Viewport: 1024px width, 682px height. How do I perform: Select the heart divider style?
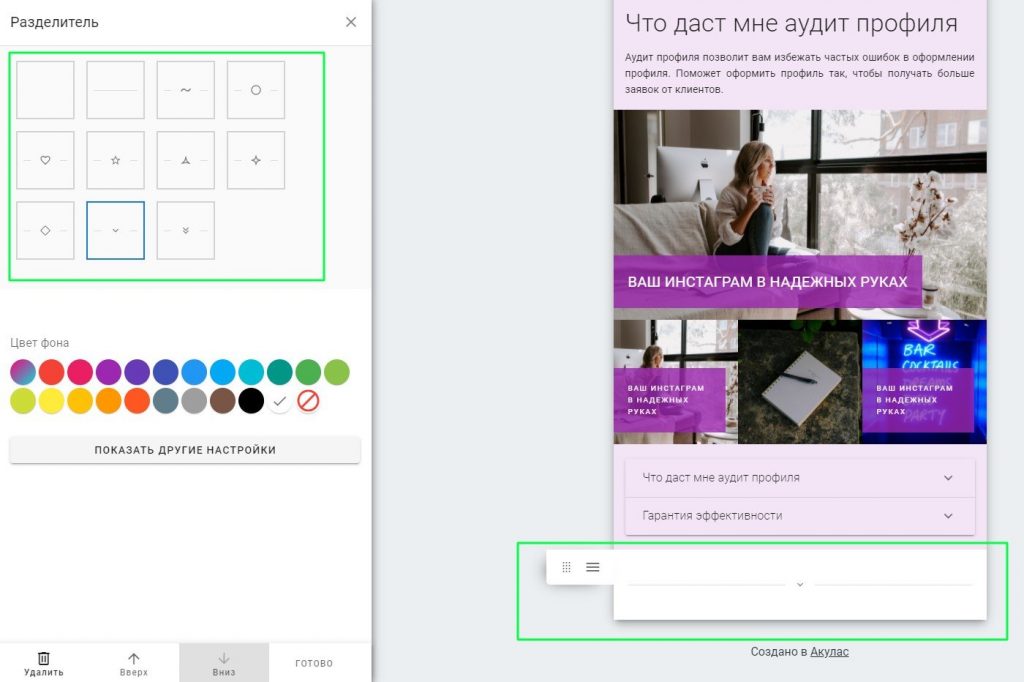click(45, 160)
